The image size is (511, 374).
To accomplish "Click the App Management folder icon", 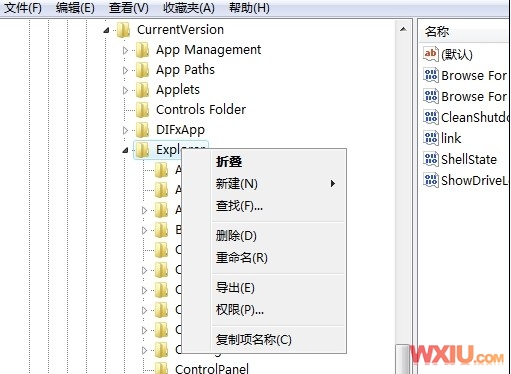I will click(143, 50).
